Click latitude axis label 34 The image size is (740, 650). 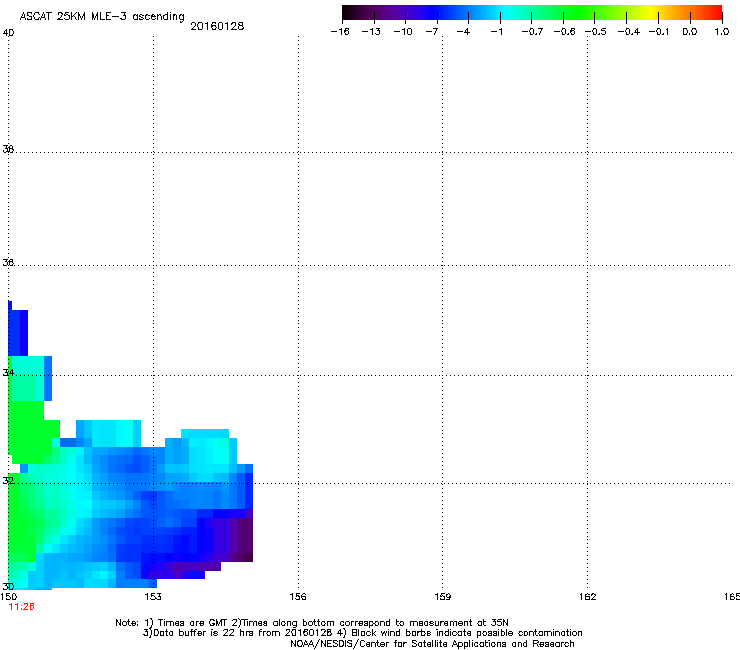(8, 372)
